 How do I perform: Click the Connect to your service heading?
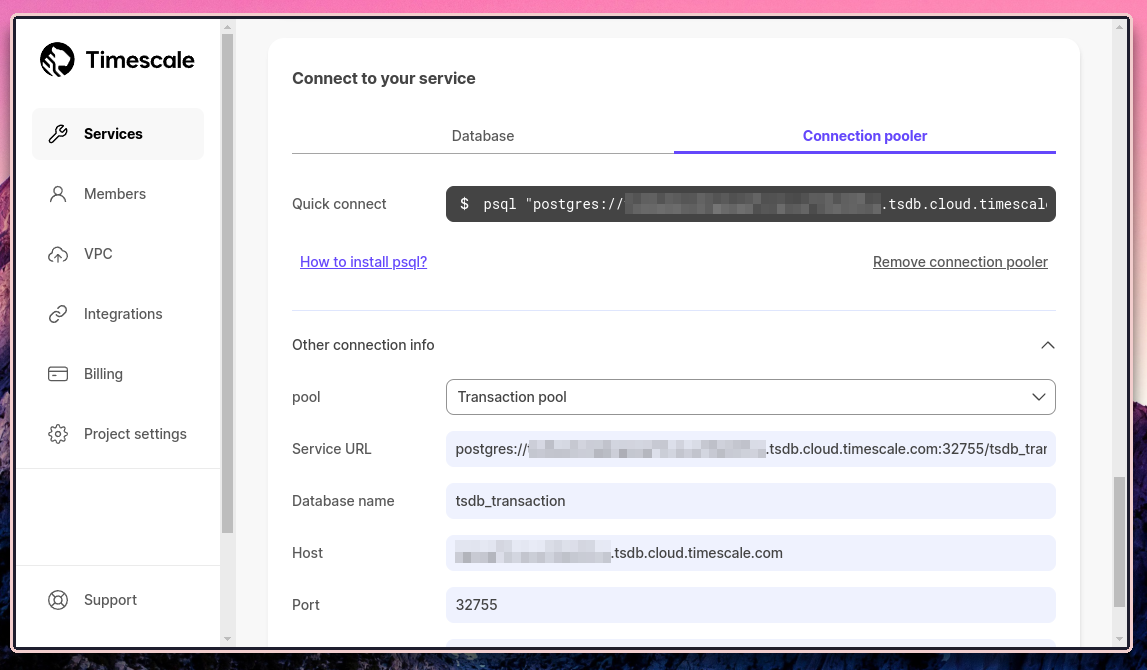(x=383, y=78)
